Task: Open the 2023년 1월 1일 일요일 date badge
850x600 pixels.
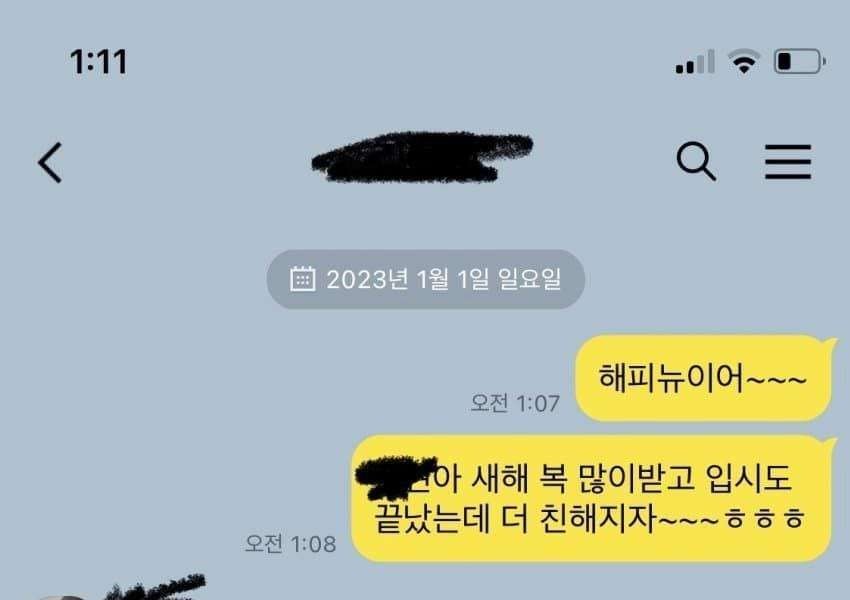Action: pos(426,279)
